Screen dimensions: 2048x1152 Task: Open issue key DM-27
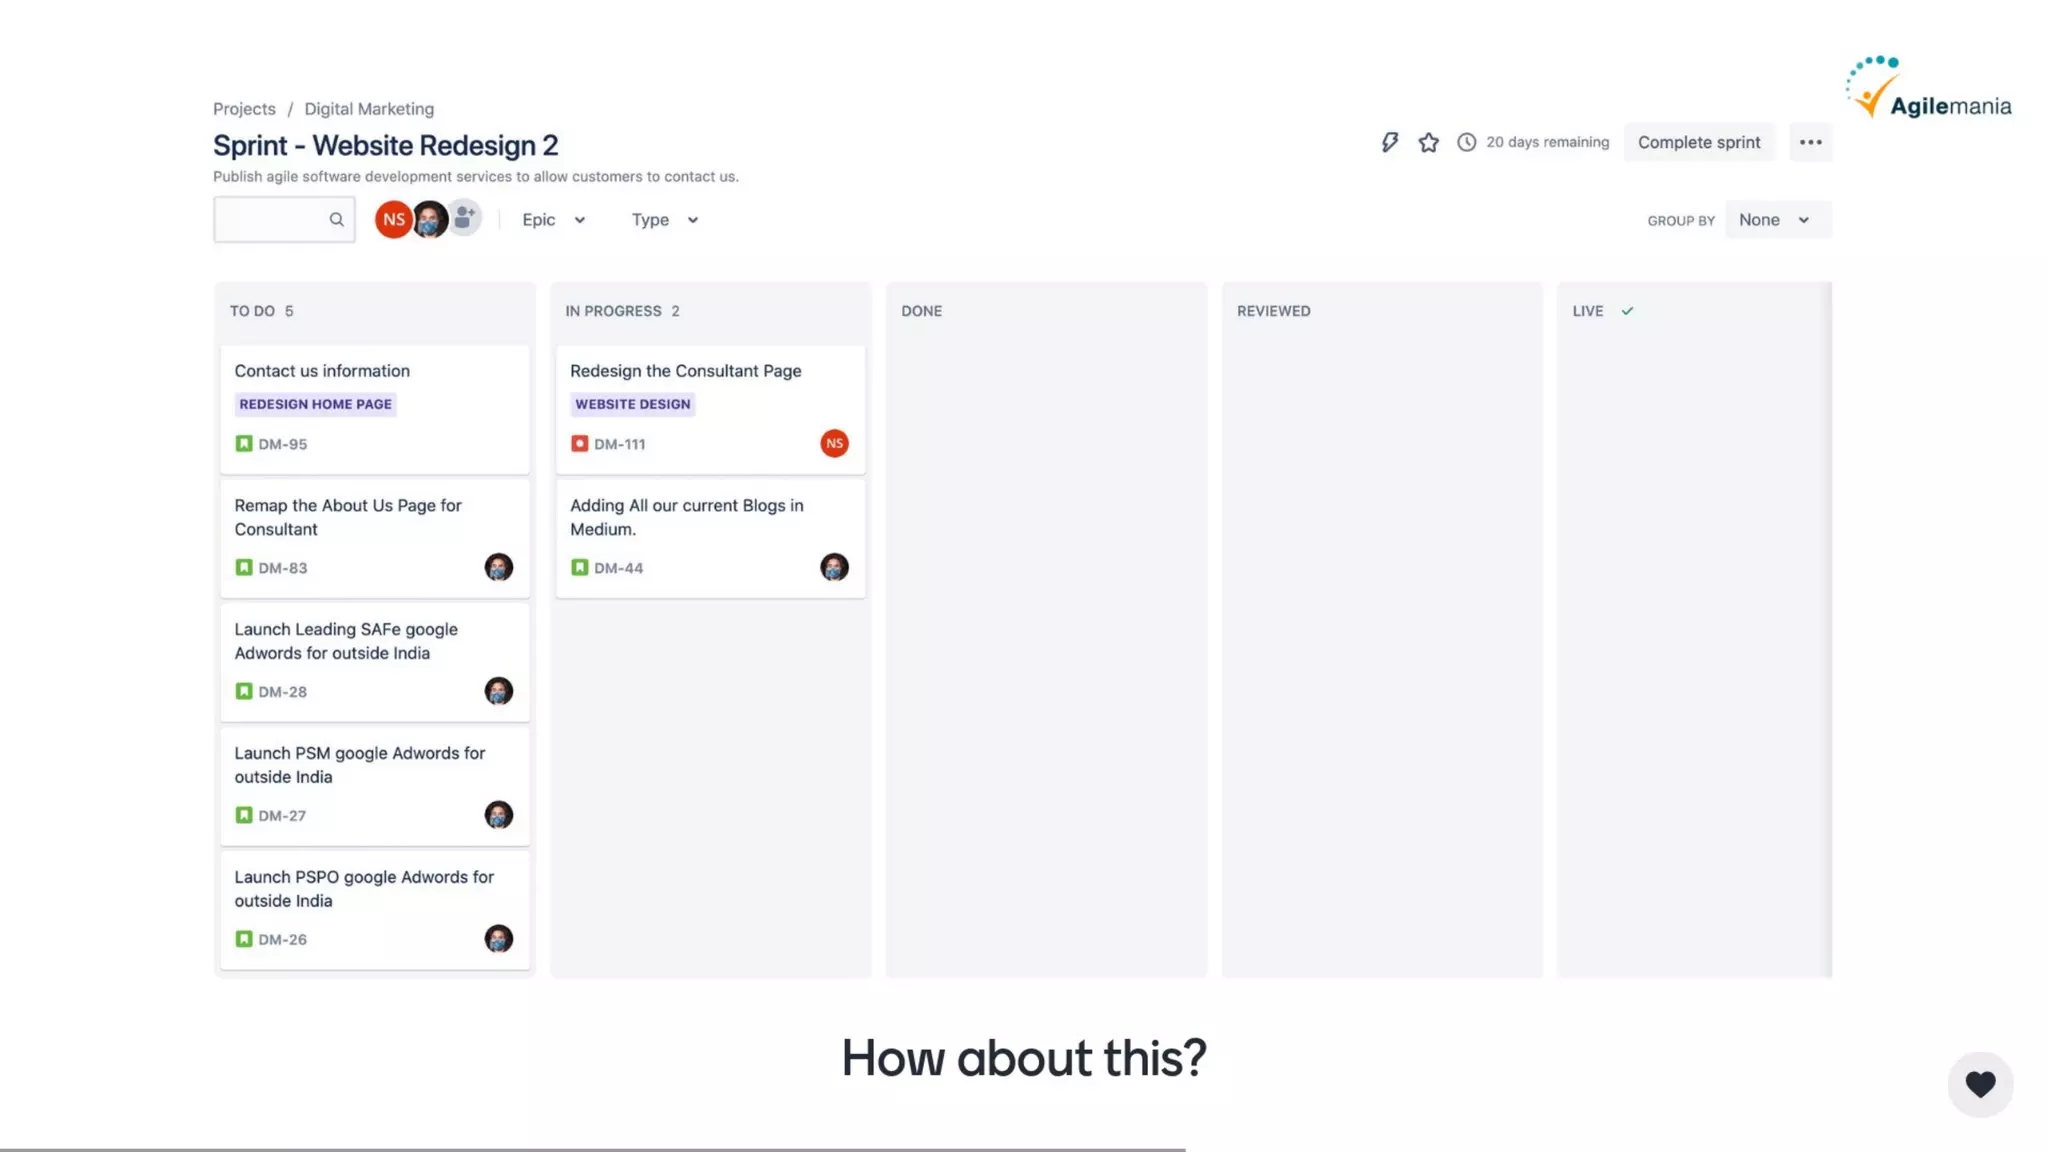(x=282, y=816)
